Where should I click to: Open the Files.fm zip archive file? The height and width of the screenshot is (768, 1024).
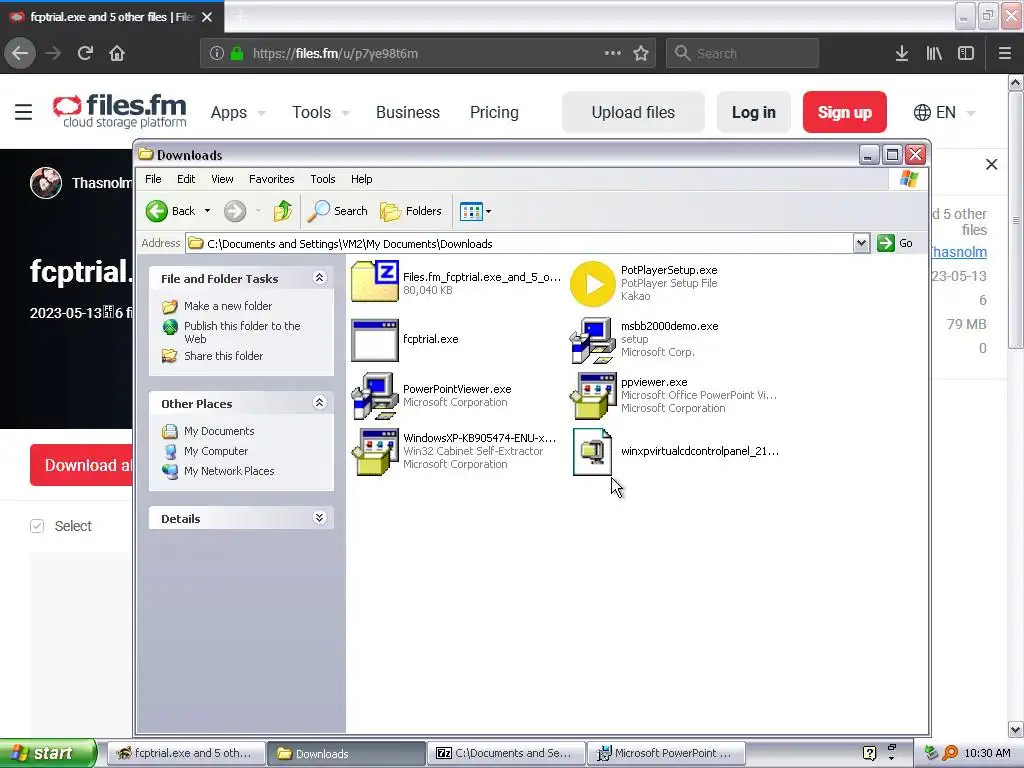click(375, 281)
